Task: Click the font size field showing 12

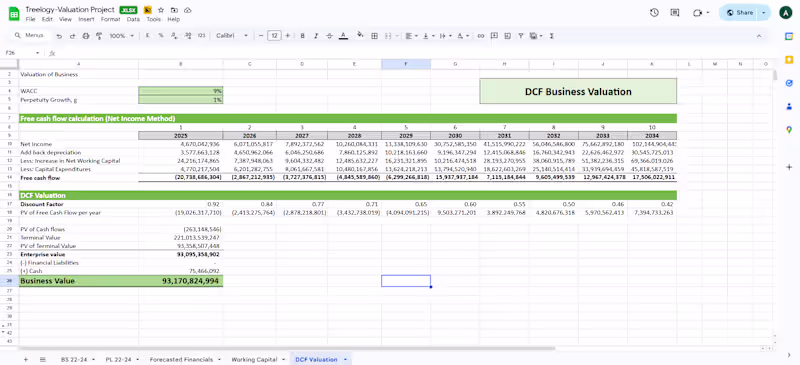Action: [274, 36]
